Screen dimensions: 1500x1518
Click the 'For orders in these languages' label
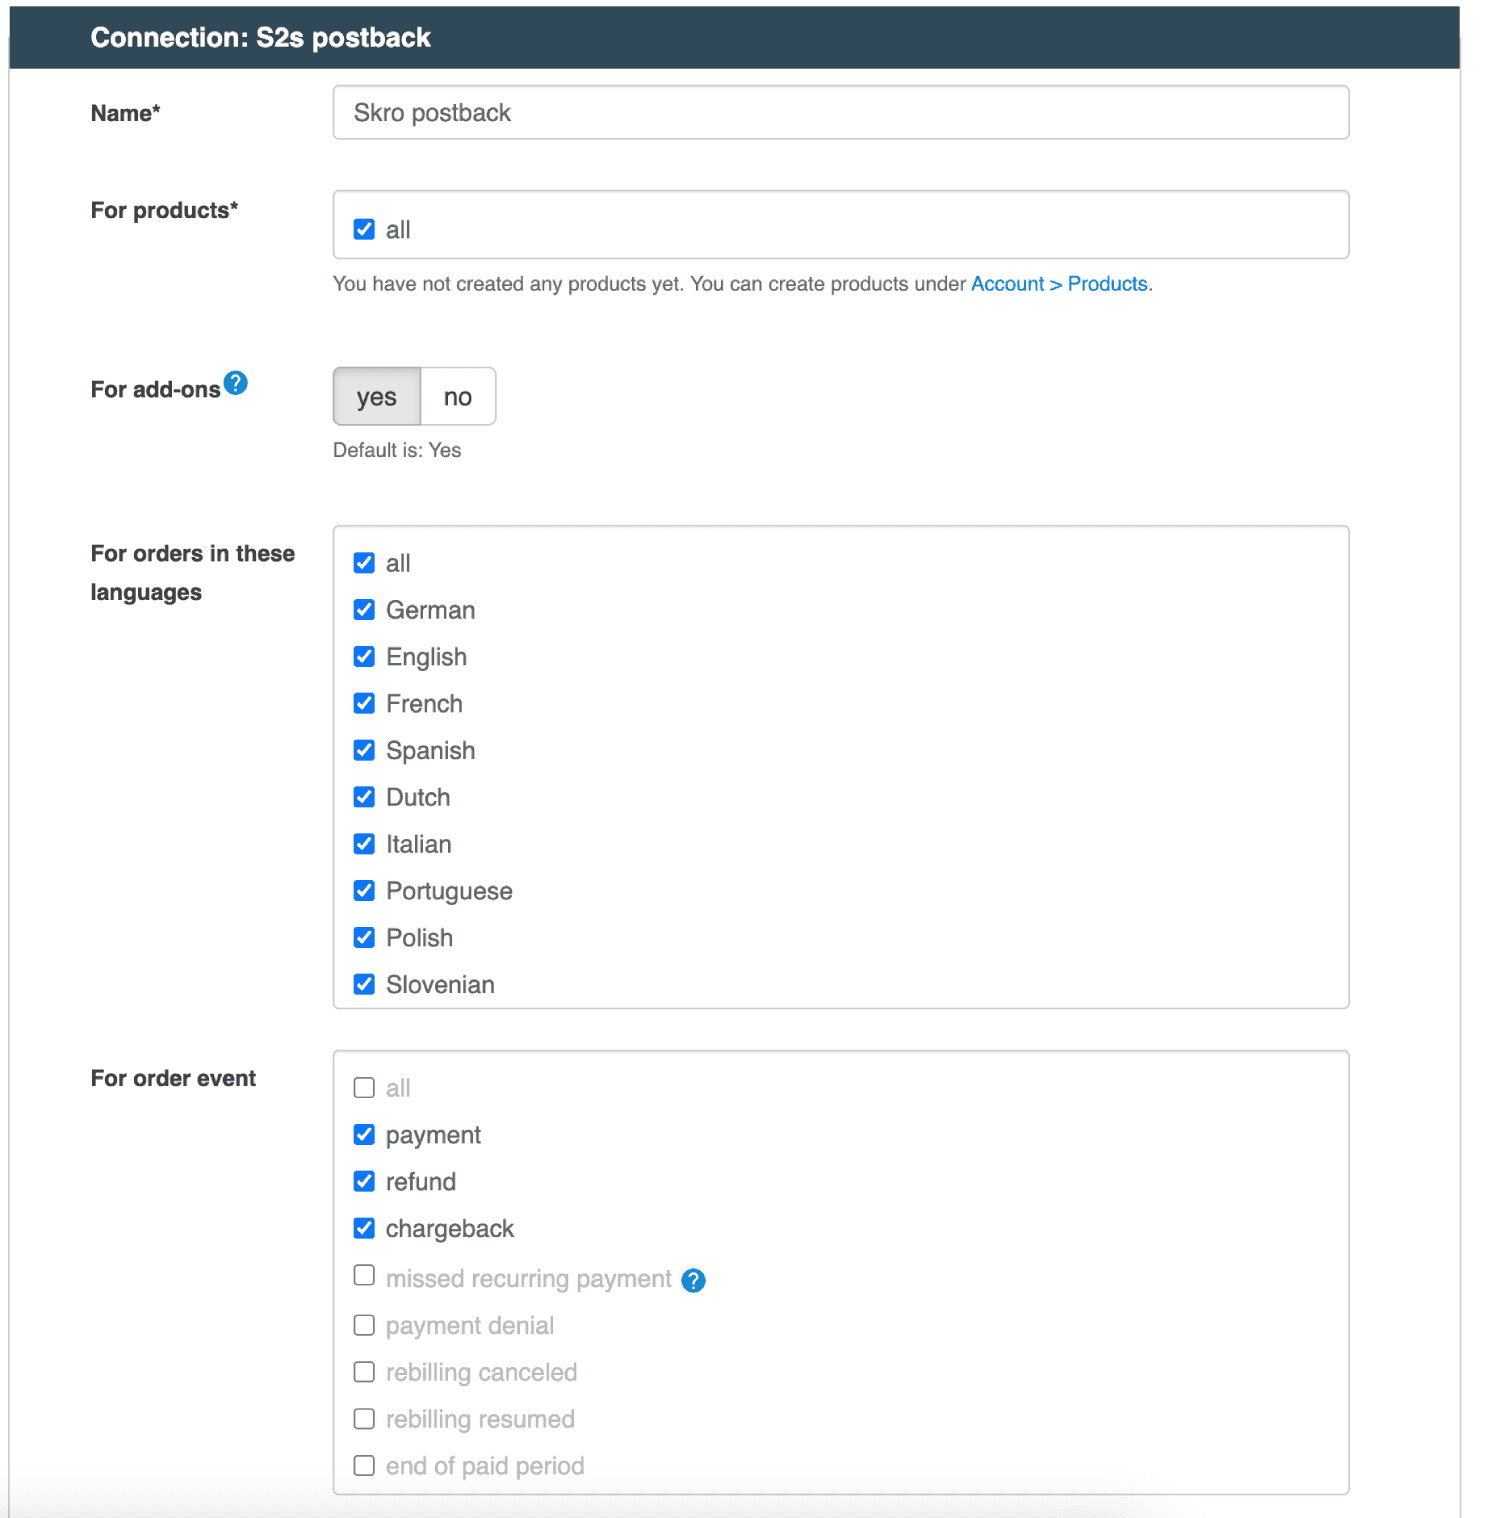[x=193, y=573]
